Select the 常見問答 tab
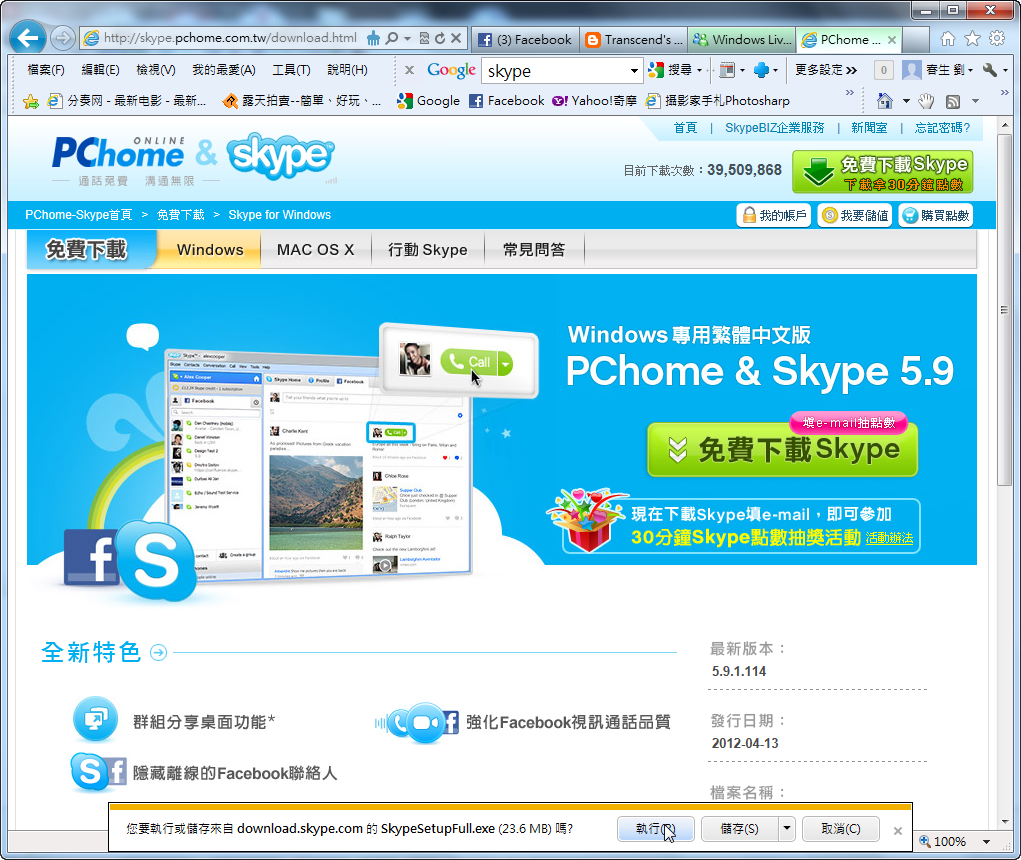This screenshot has width=1021, height=860. (x=534, y=250)
